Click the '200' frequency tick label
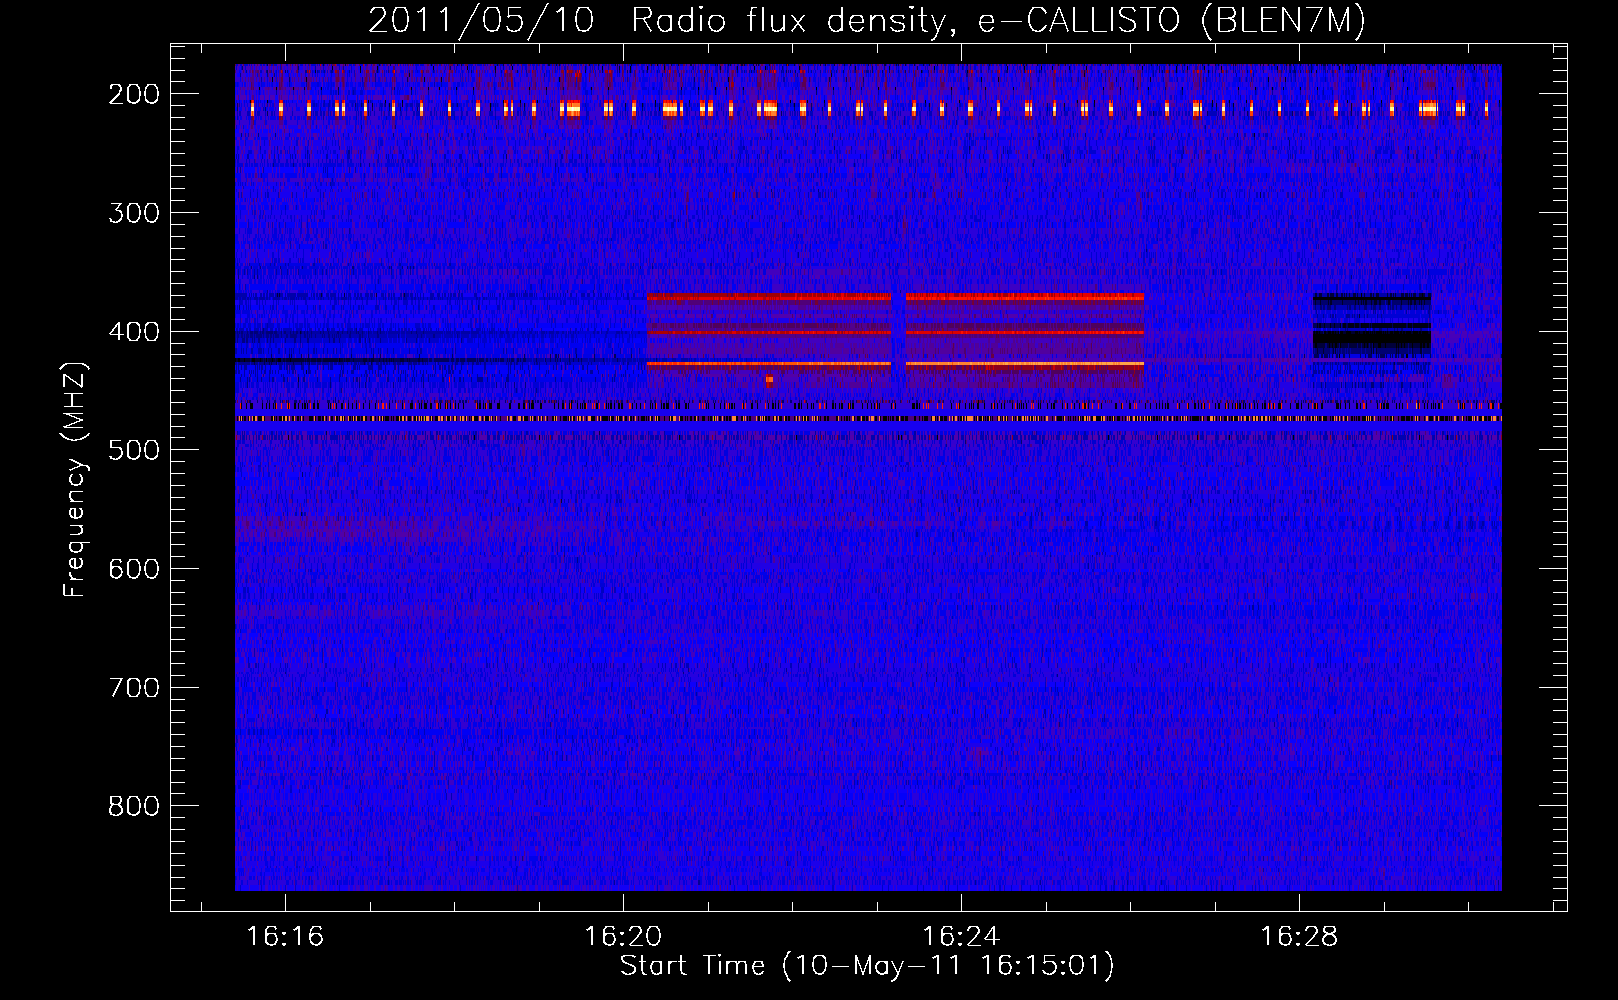 coord(133,94)
